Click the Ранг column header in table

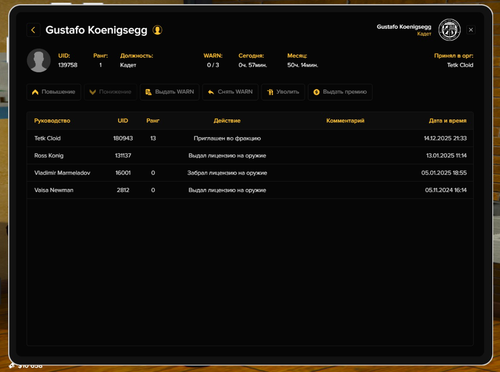pos(153,121)
